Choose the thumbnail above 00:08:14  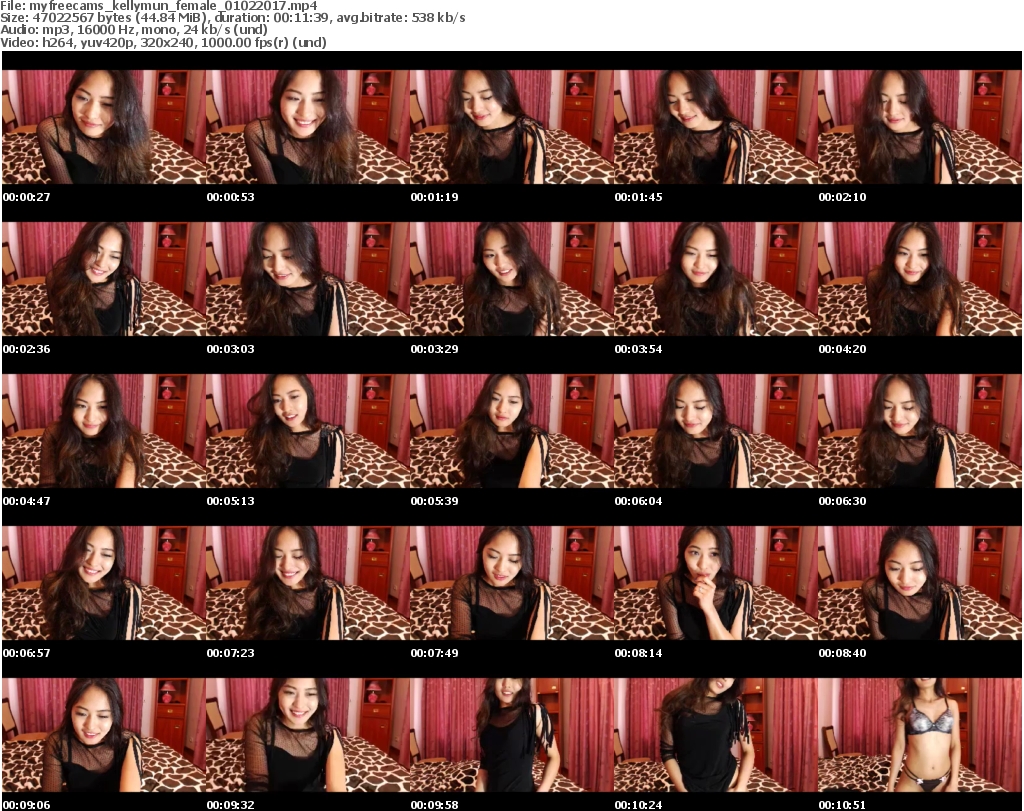[716, 583]
